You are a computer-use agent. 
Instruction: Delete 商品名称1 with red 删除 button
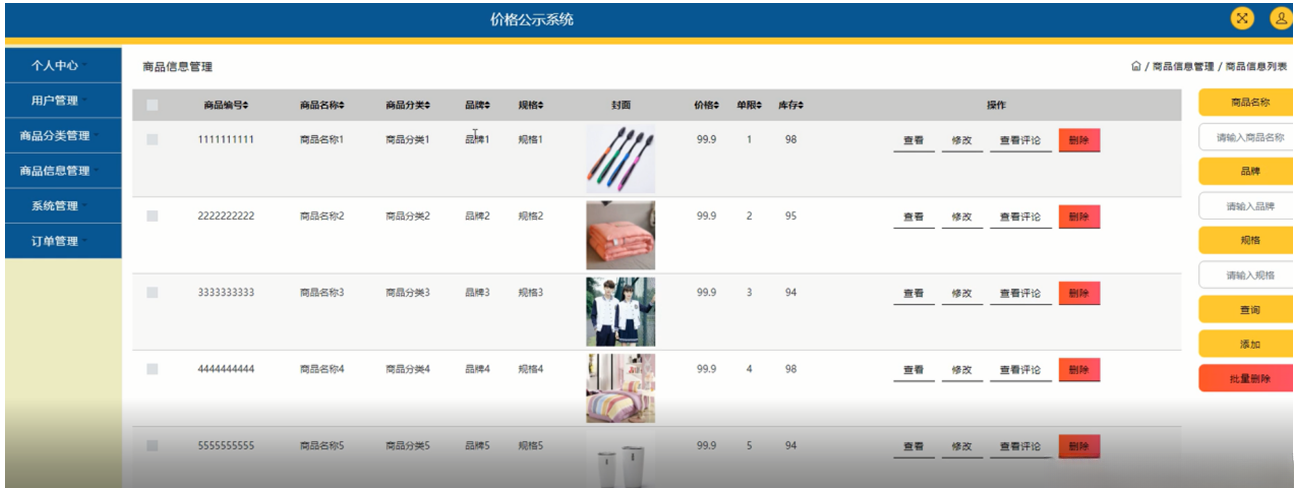1079,140
